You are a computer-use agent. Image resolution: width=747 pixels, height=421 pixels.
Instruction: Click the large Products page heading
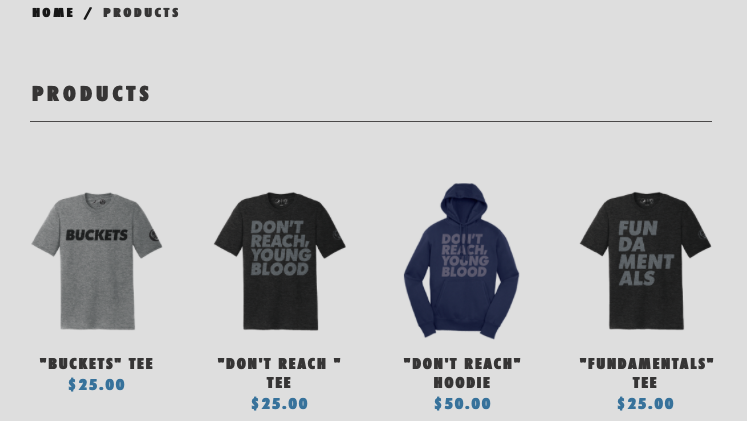[x=91, y=94]
